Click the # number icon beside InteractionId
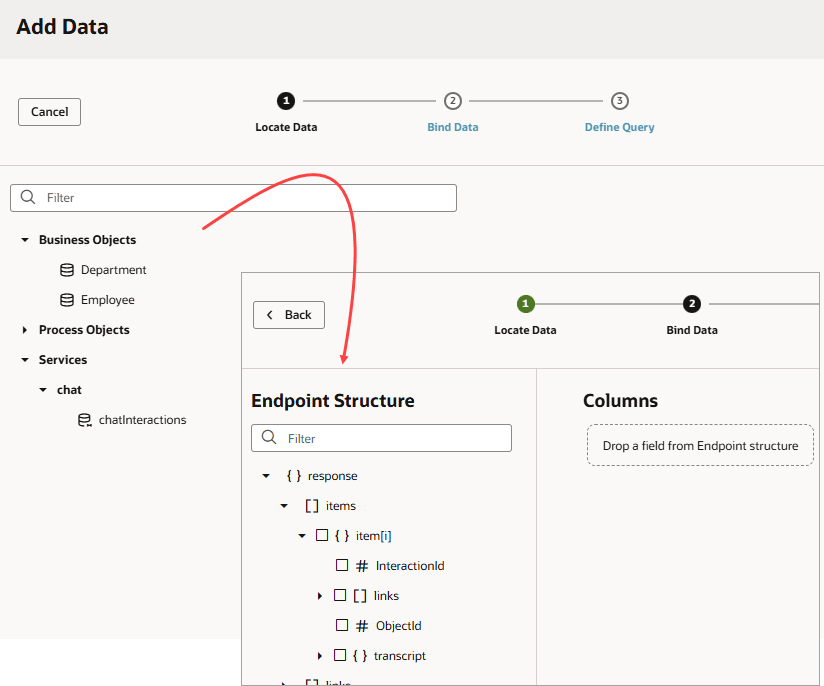 [x=363, y=565]
